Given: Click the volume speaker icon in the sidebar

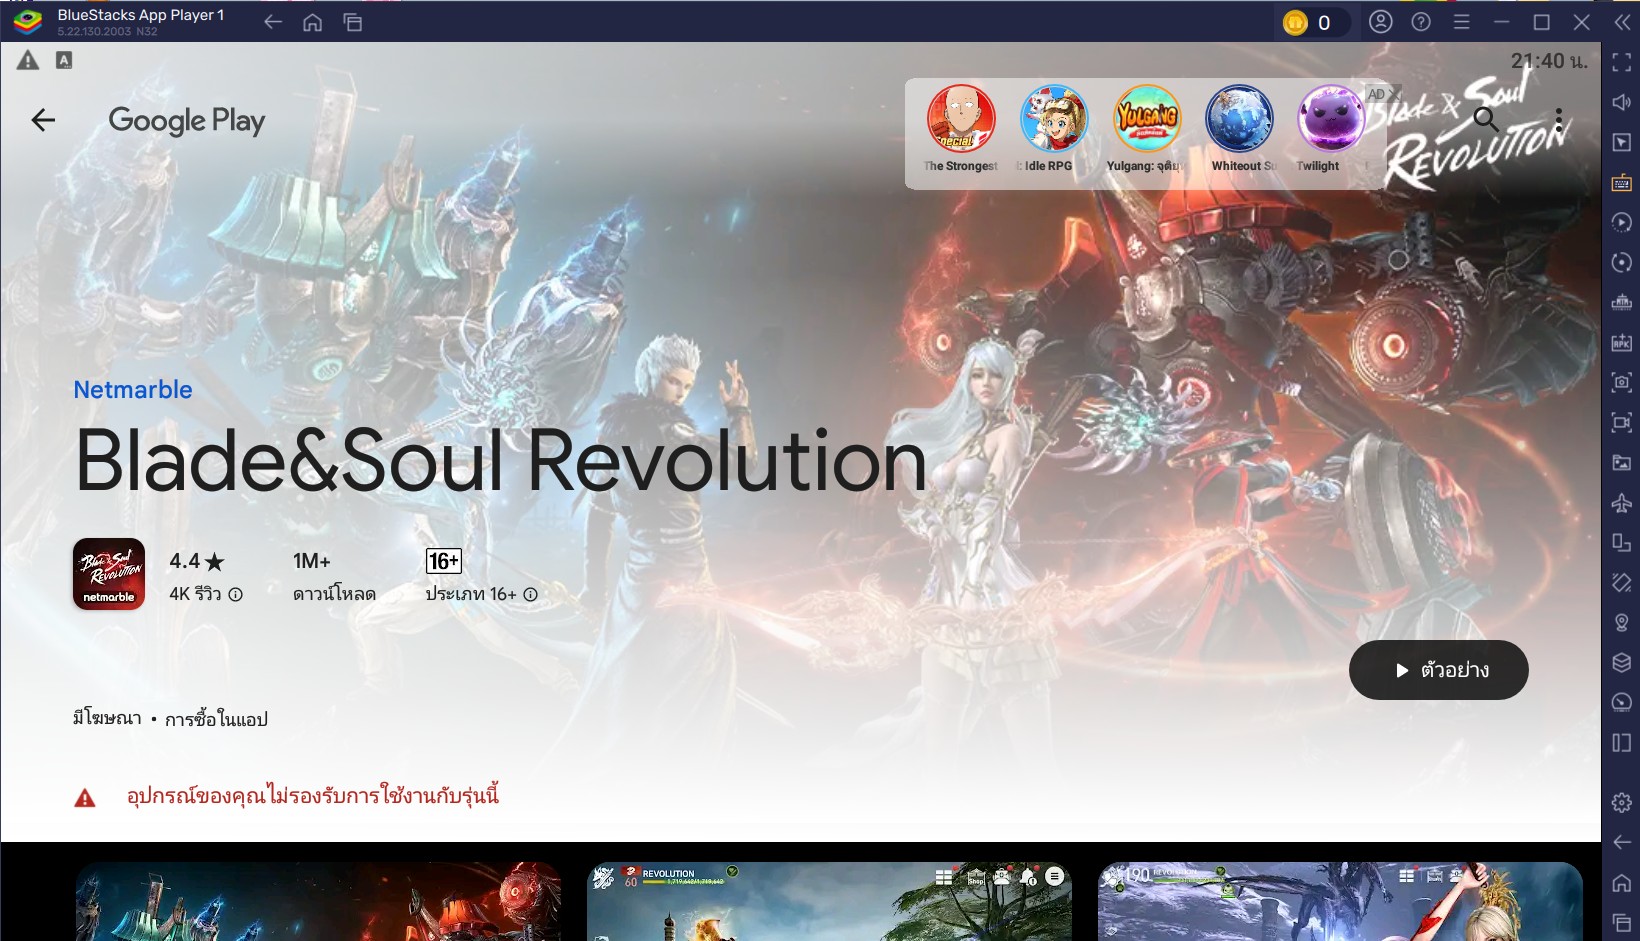Looking at the screenshot, I should pyautogui.click(x=1622, y=102).
